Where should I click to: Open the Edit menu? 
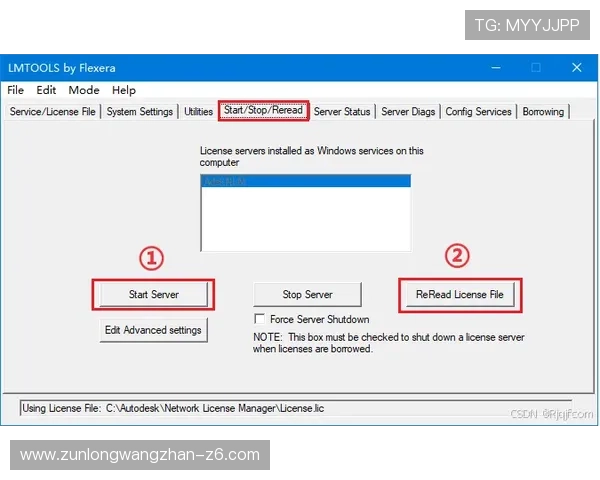[46, 90]
